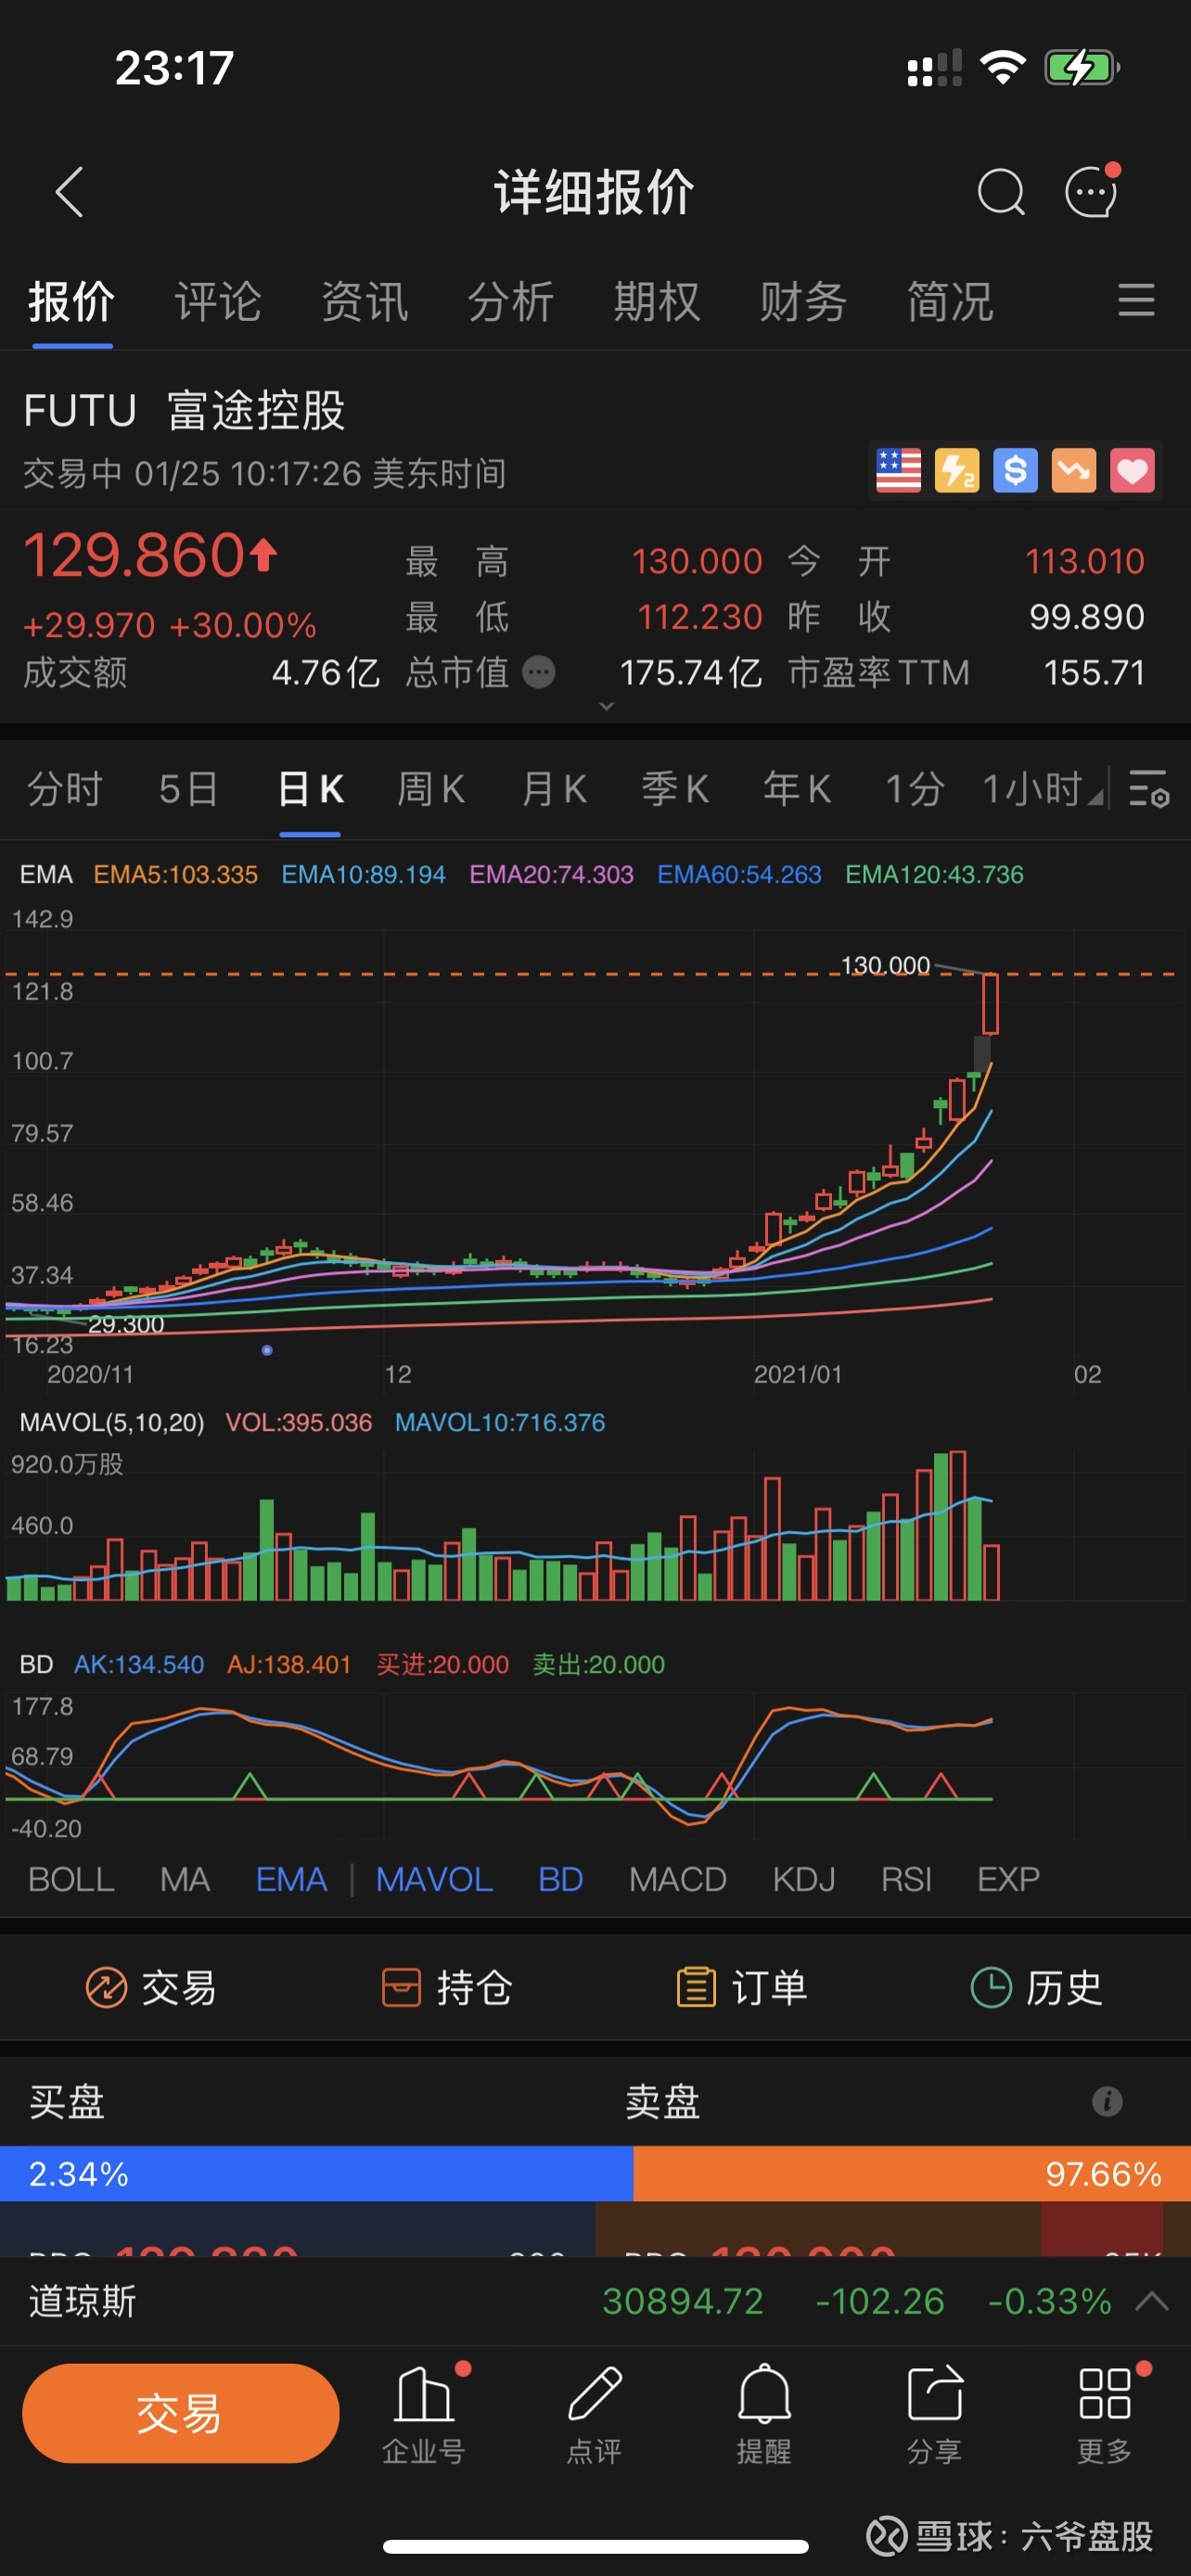The height and width of the screenshot is (2576, 1191).
Task: Select the 周K chart period
Action: (x=431, y=789)
